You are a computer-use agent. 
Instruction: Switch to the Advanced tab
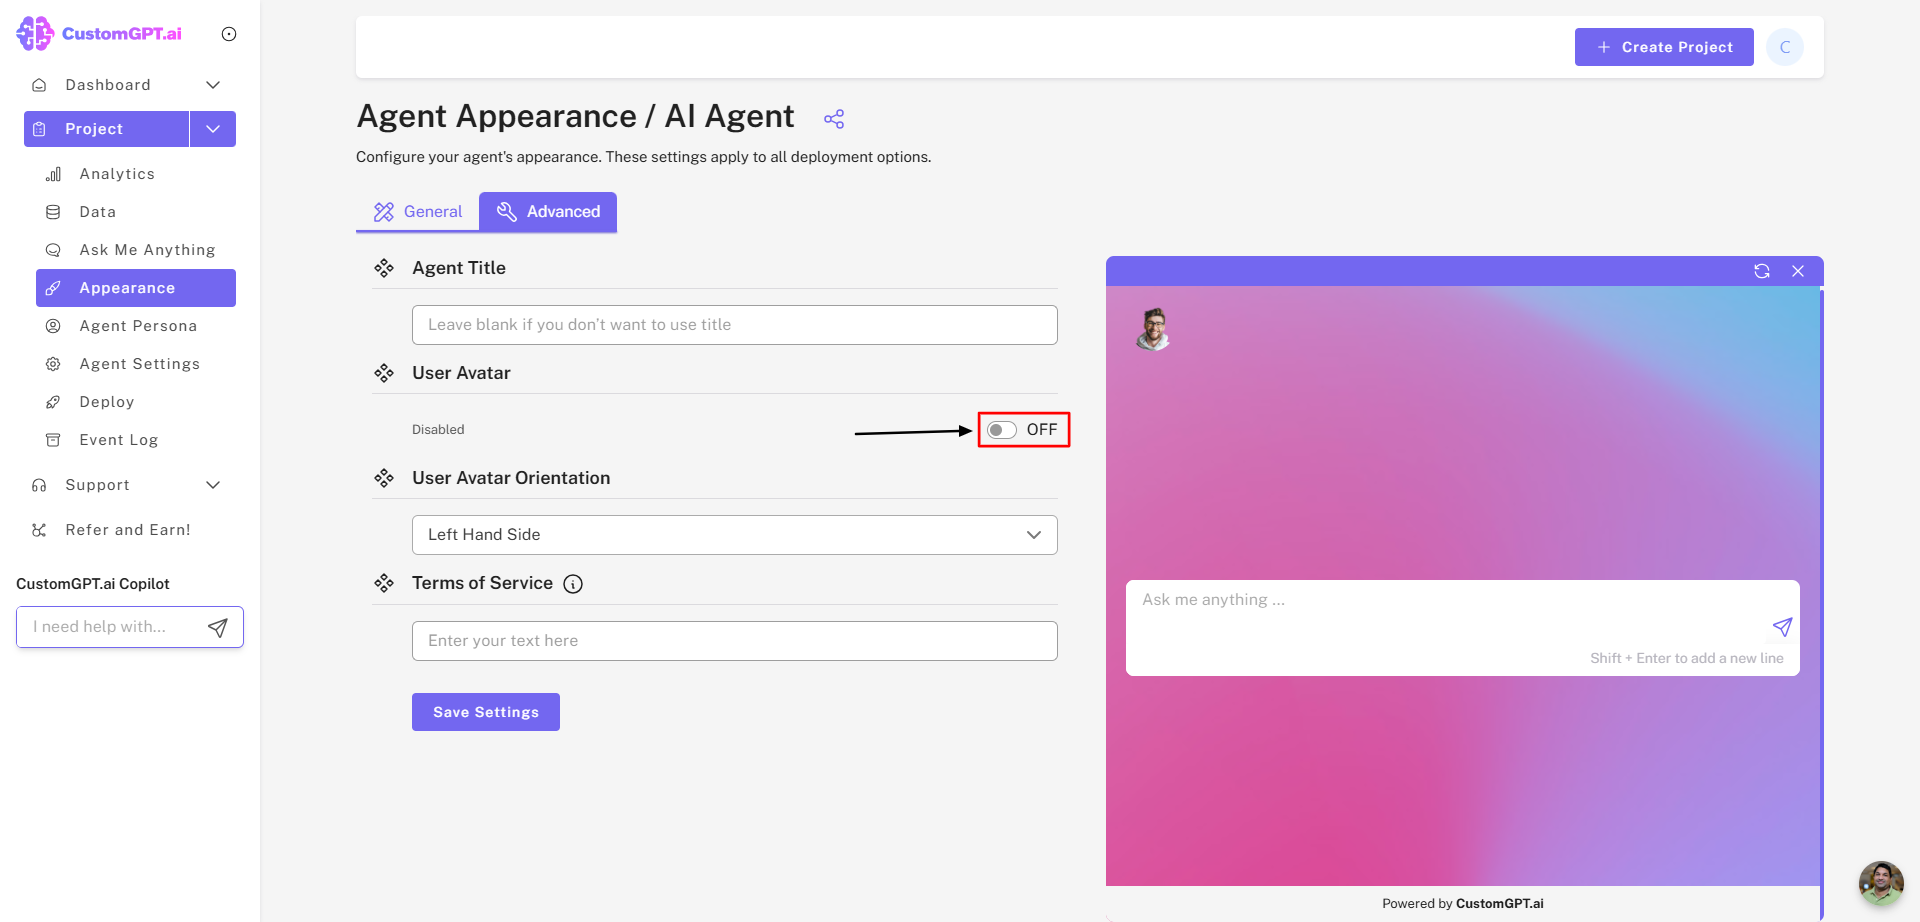point(548,212)
